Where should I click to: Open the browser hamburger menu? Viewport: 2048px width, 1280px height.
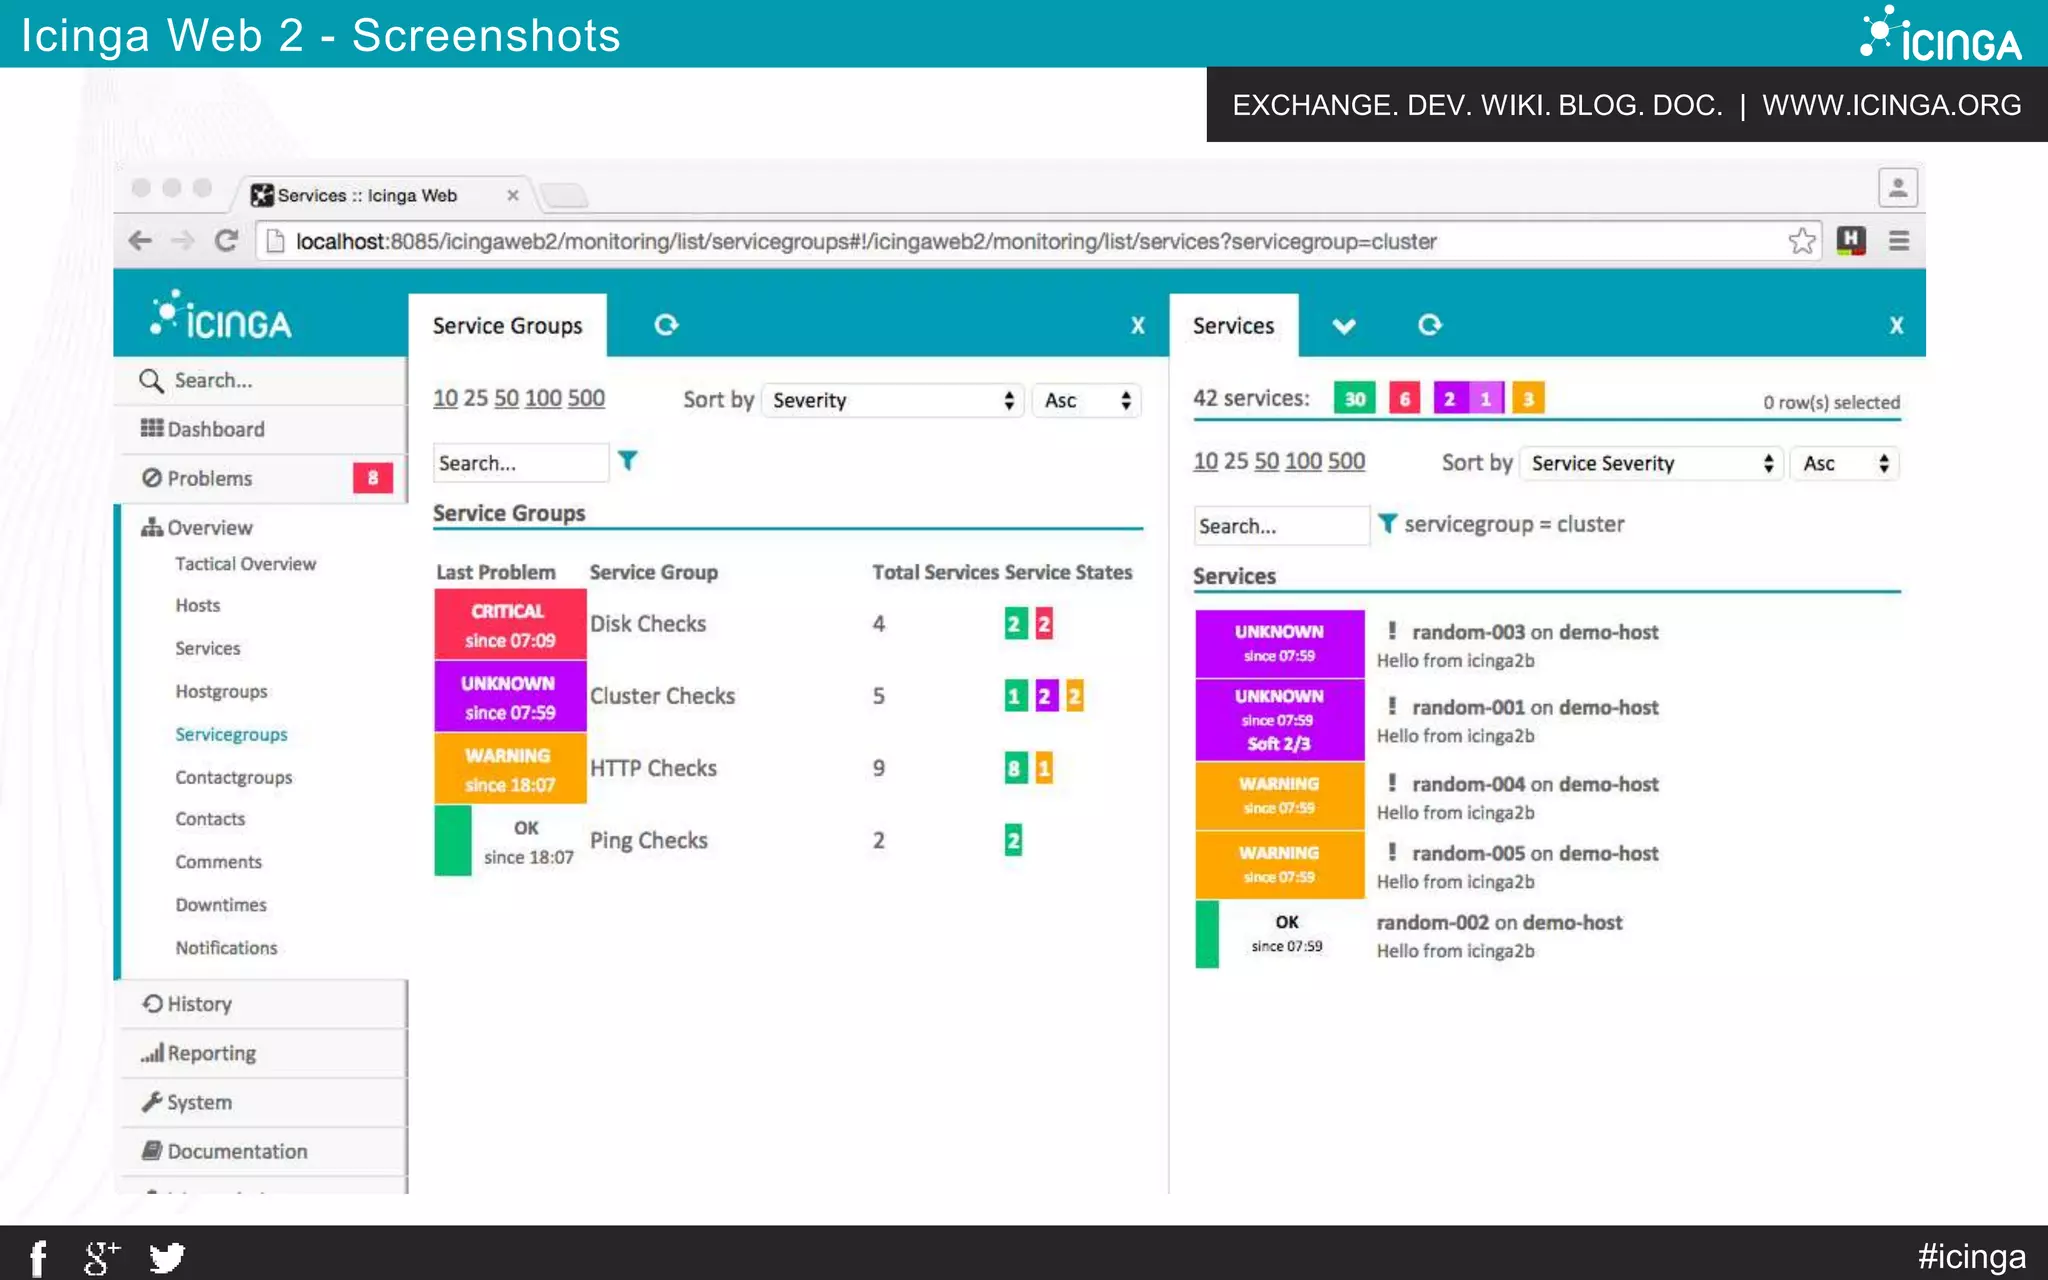[1899, 241]
